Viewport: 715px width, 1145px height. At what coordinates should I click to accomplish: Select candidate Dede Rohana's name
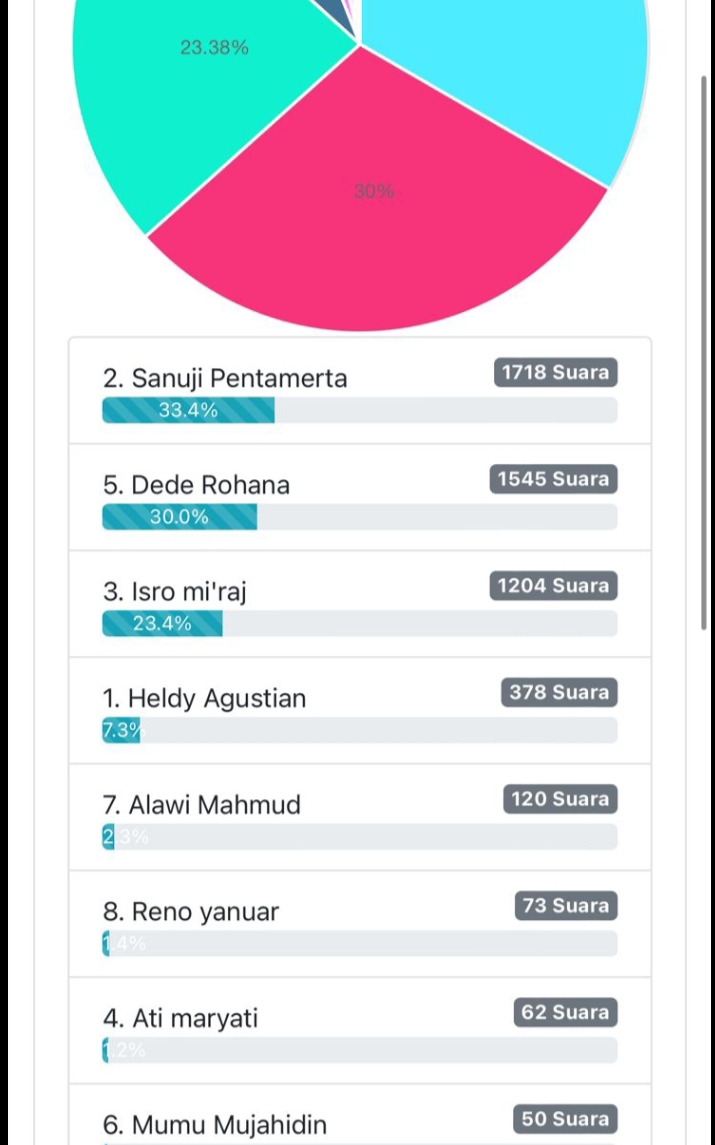196,485
